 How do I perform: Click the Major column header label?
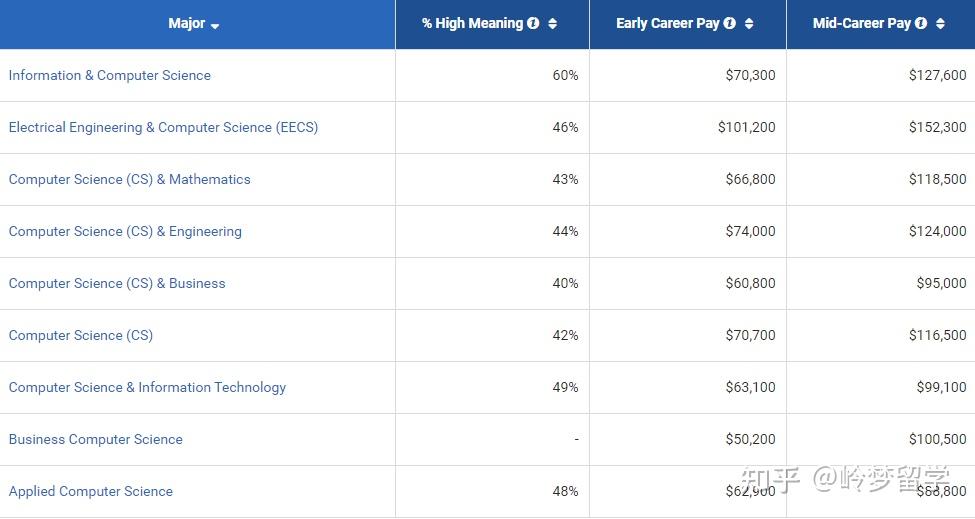click(187, 23)
